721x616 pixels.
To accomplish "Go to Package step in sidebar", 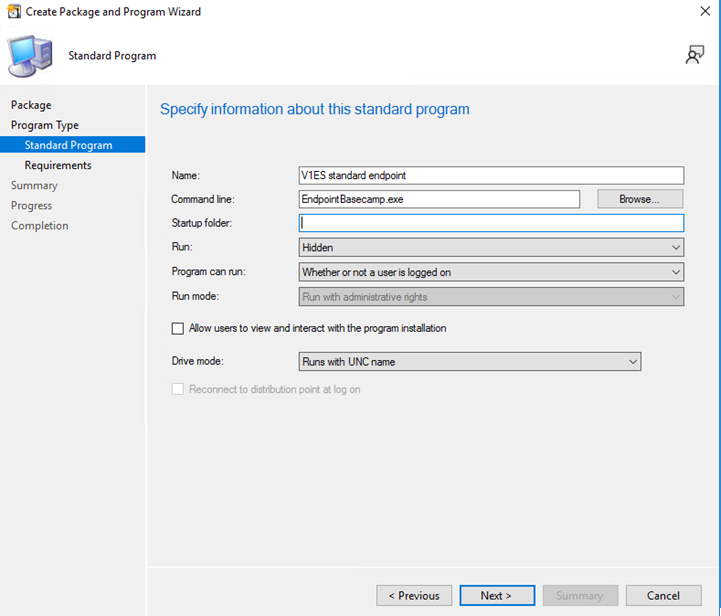I will pyautogui.click(x=31, y=105).
